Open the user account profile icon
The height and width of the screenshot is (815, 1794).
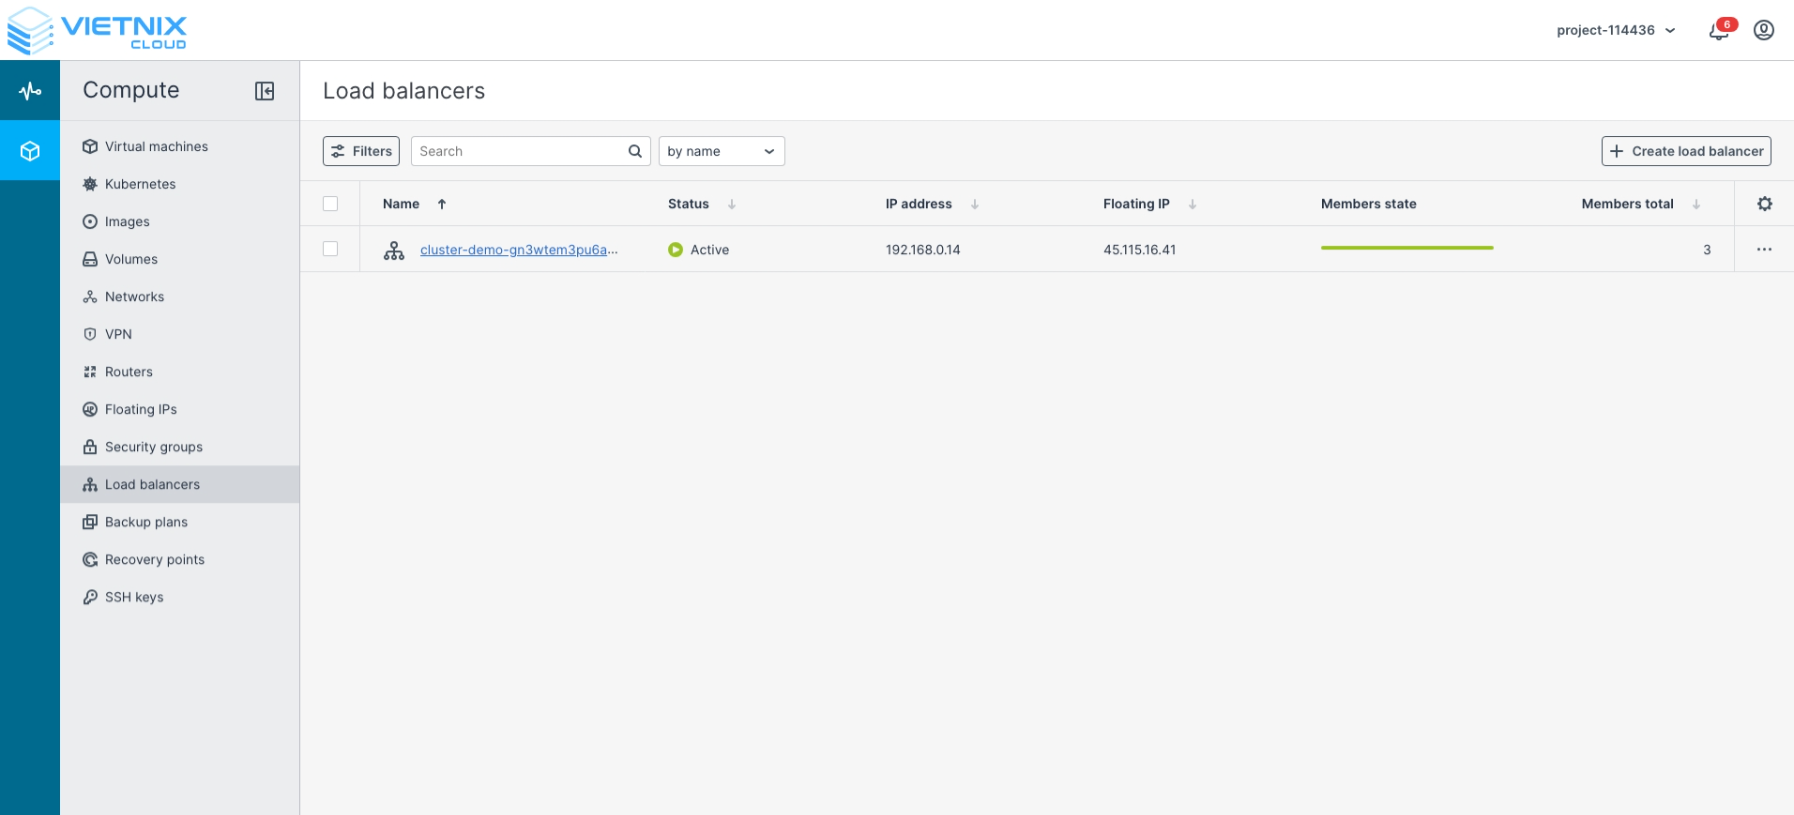point(1764,30)
